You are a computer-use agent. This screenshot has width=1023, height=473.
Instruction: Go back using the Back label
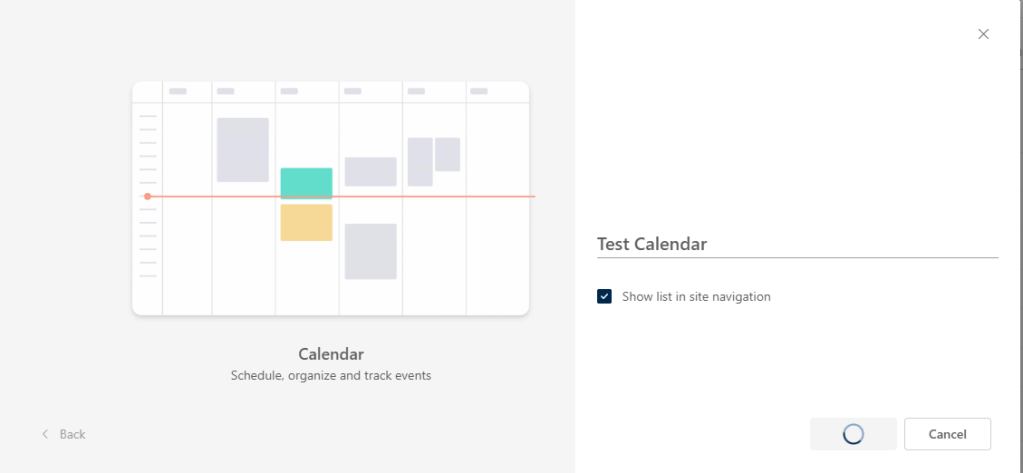(x=72, y=434)
